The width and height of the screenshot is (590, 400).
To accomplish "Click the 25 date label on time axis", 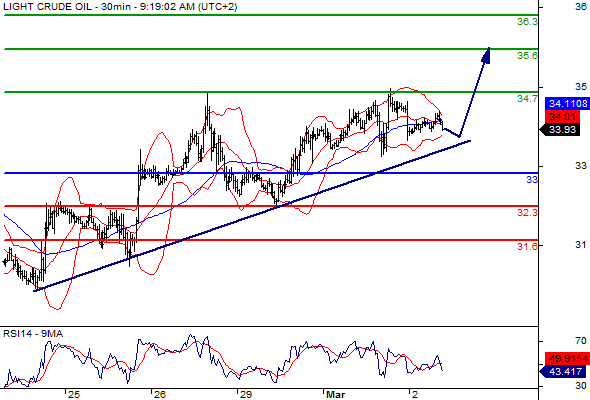I will pos(74,394).
